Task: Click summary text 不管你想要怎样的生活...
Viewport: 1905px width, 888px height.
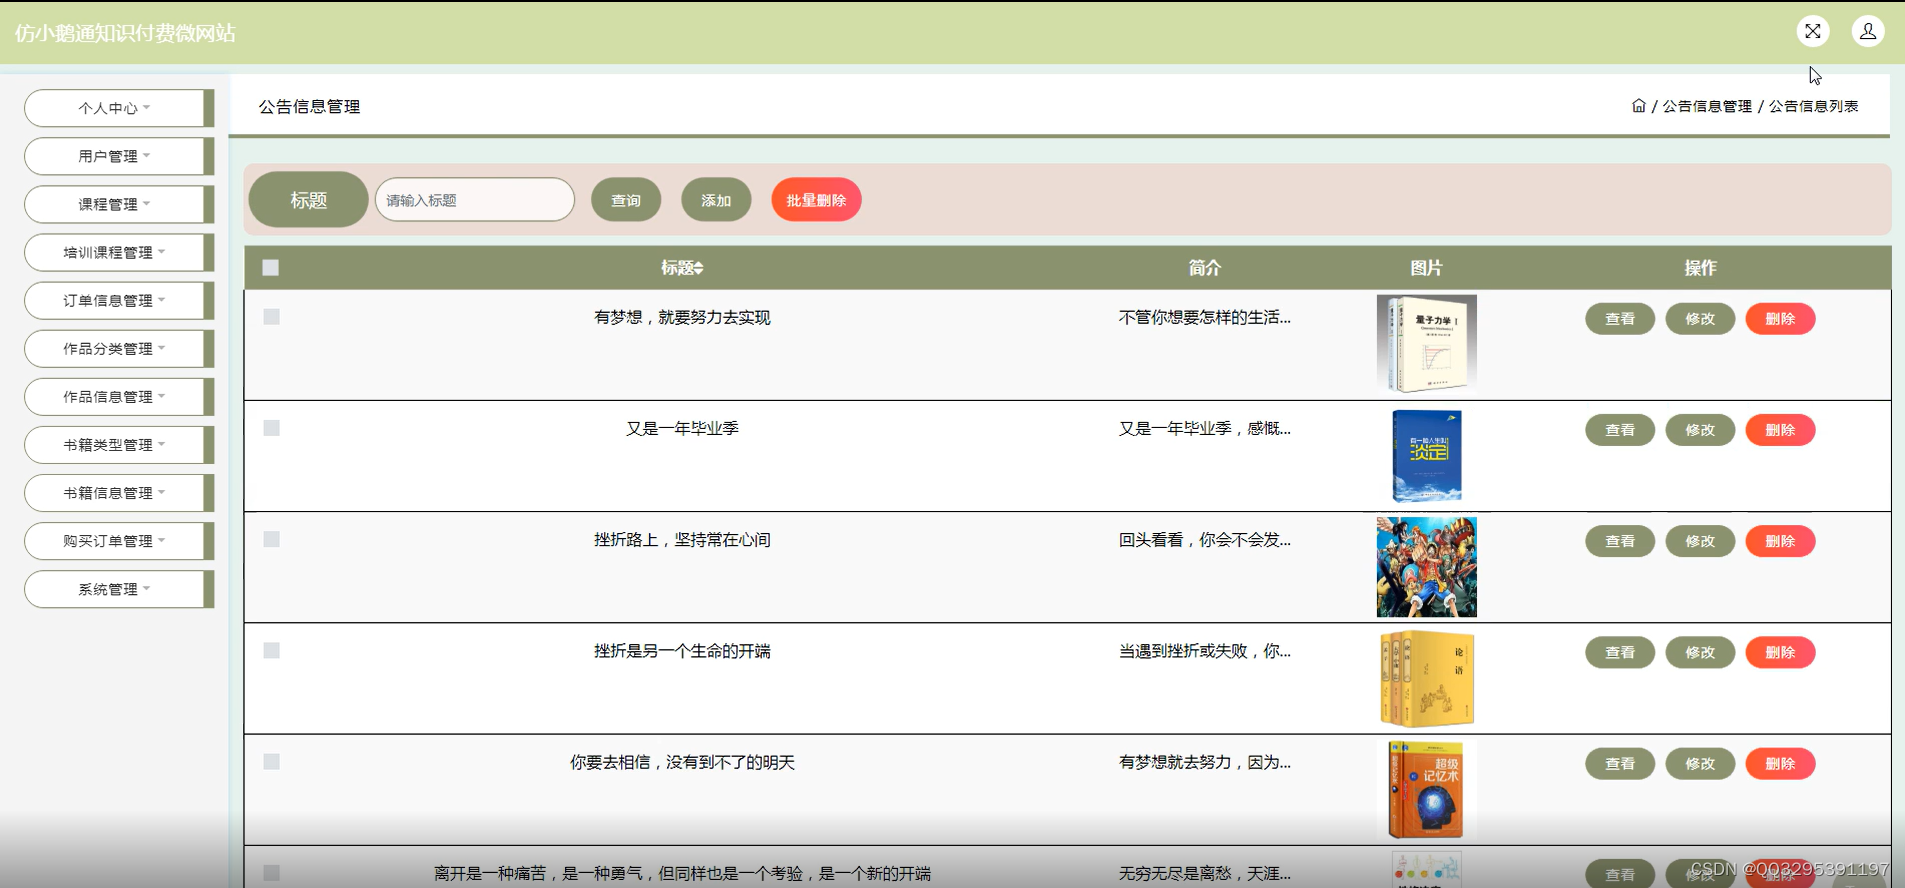Action: click(x=1204, y=317)
